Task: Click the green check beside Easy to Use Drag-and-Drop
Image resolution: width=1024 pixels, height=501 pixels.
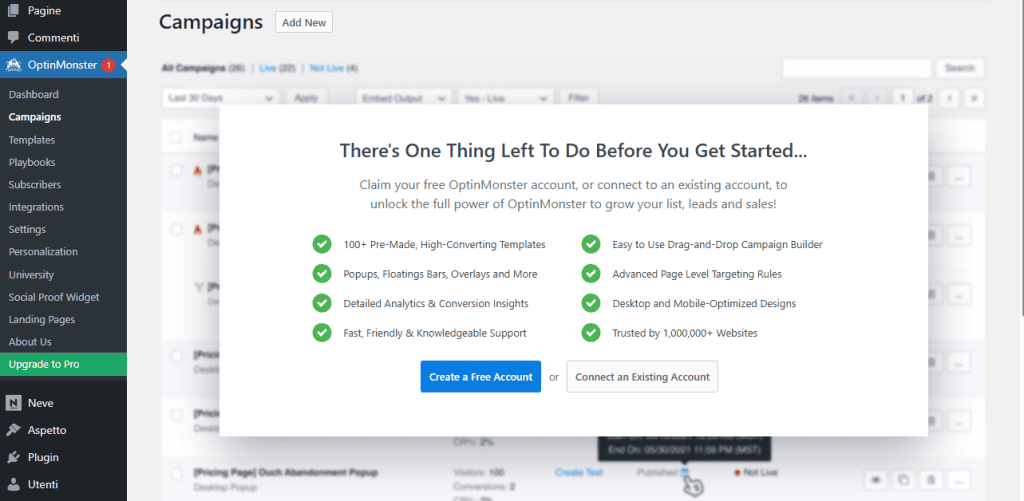Action: click(590, 244)
